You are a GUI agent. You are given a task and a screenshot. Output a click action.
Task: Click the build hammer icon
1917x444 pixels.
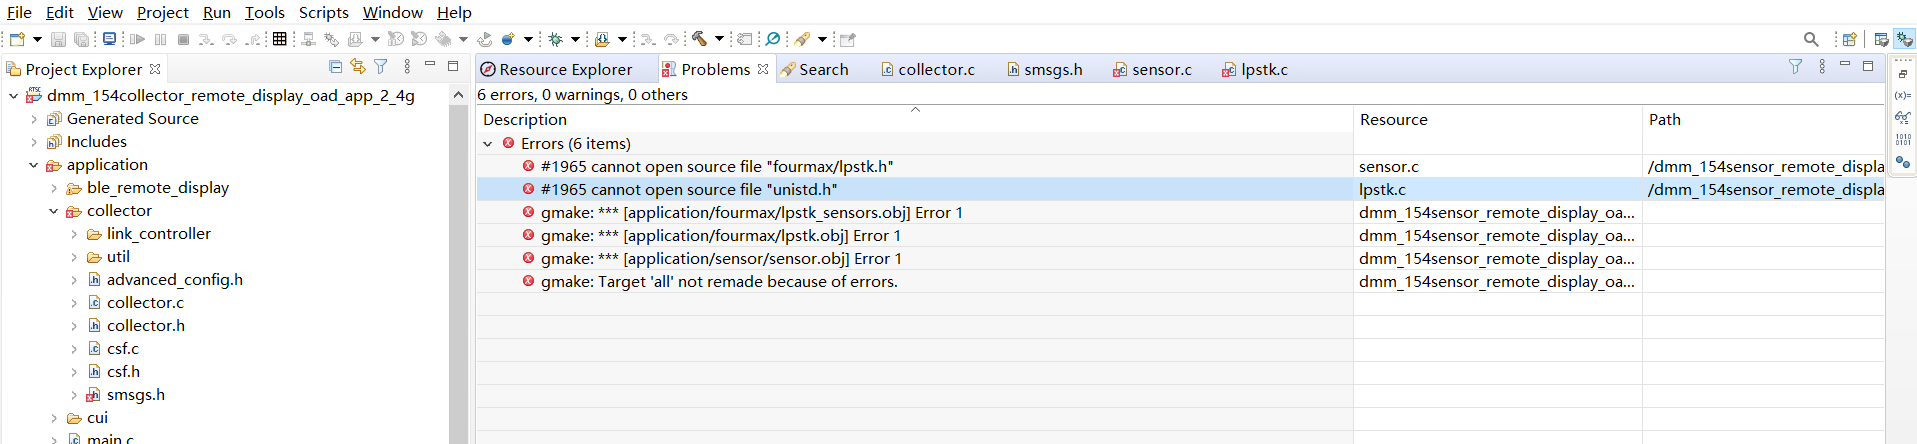(x=699, y=39)
